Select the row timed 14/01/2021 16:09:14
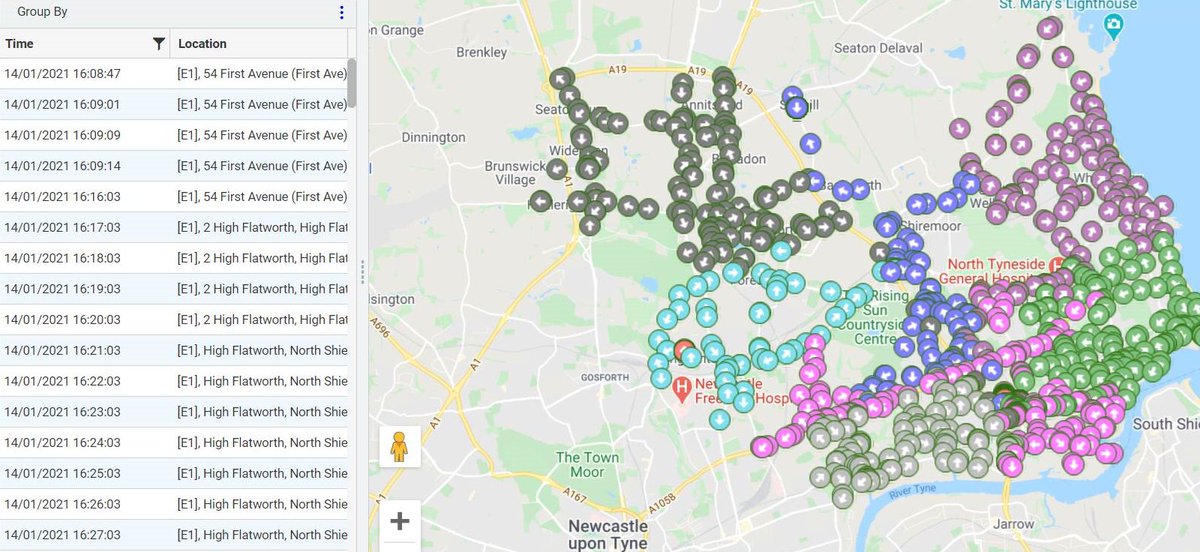Viewport: 1200px width, 552px height. [x=174, y=166]
